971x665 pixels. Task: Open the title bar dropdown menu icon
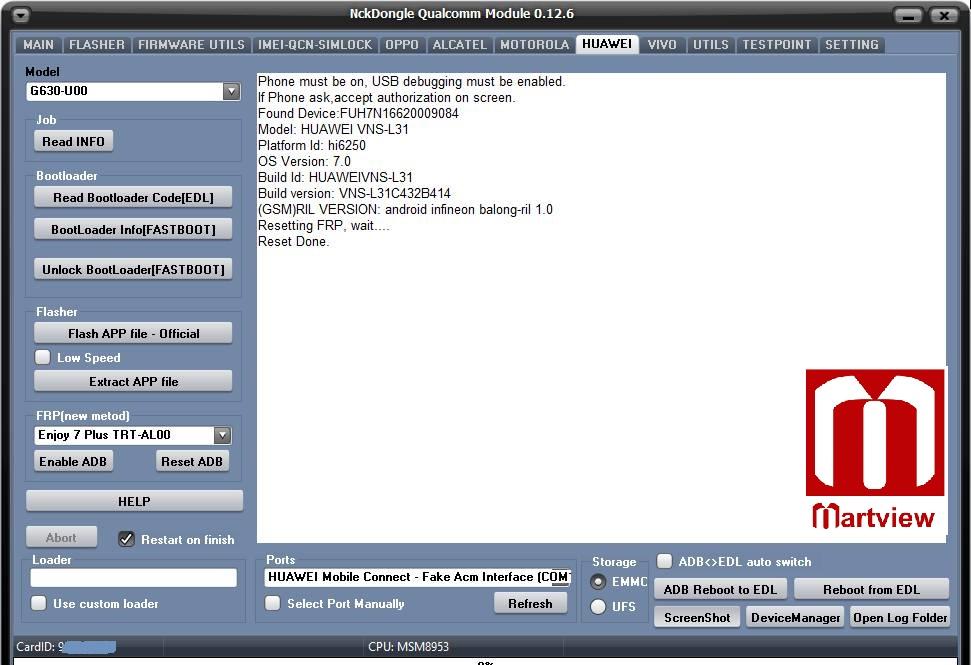coord(20,15)
